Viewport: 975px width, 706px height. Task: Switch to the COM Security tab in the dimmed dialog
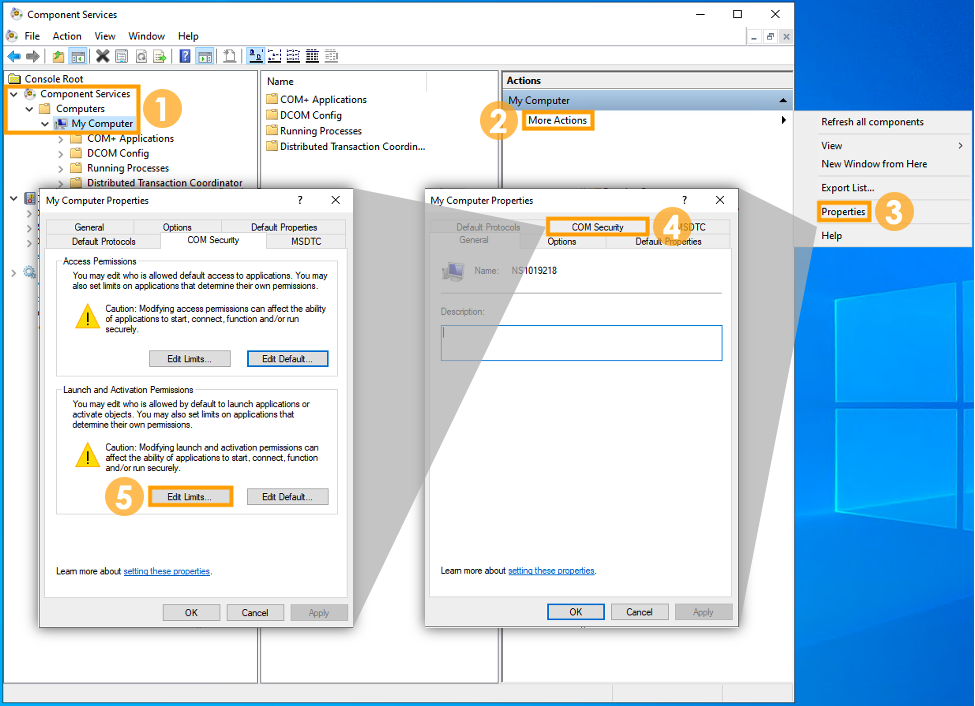pos(597,227)
